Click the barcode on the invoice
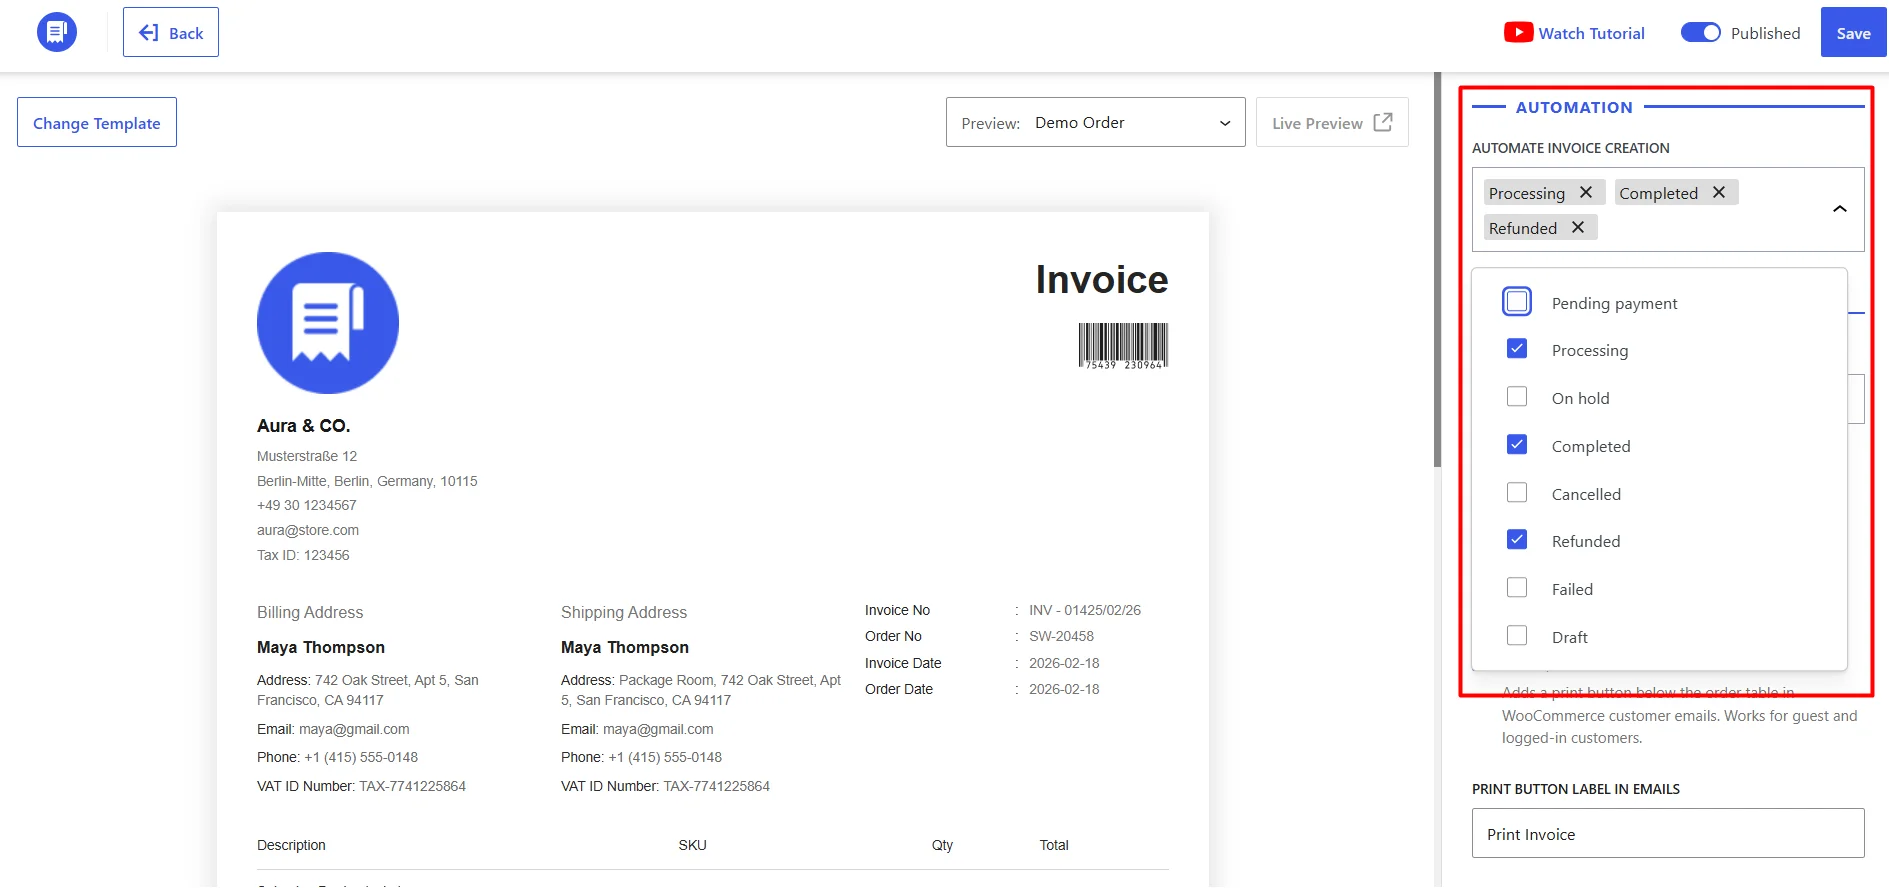The height and width of the screenshot is (888, 1889). [1123, 346]
